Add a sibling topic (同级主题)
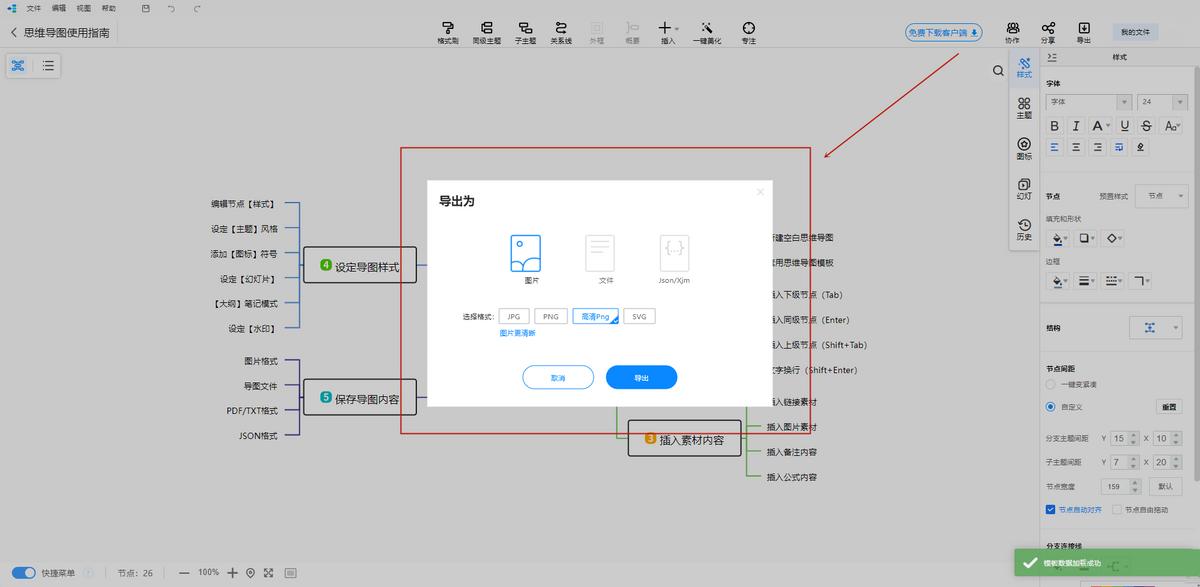1200x587 pixels. [486, 32]
